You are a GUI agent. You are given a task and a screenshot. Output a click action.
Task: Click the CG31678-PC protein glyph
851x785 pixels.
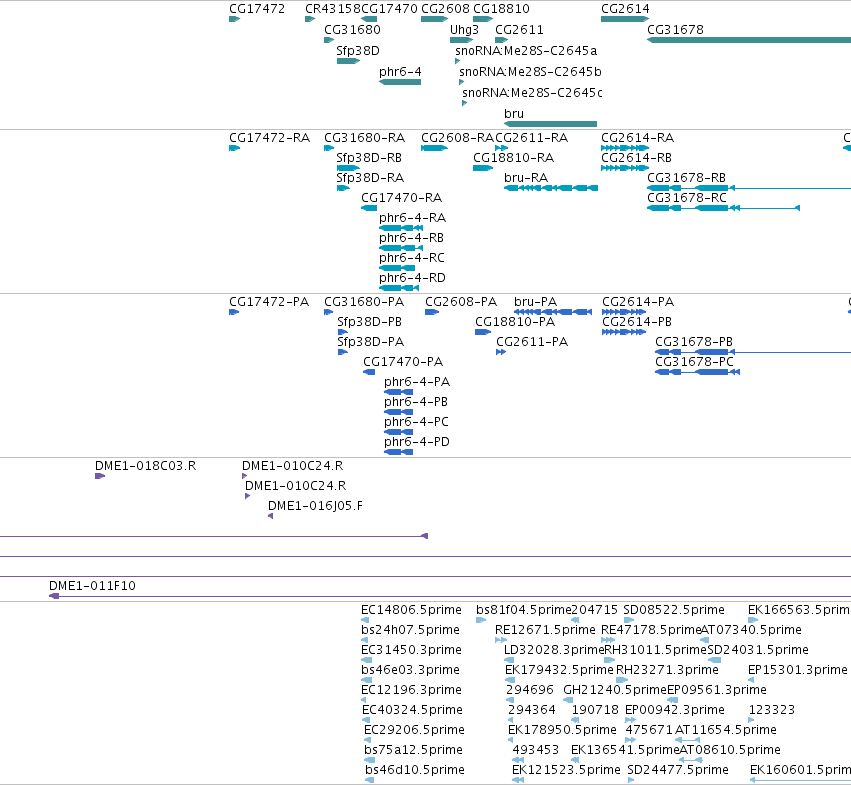point(697,372)
